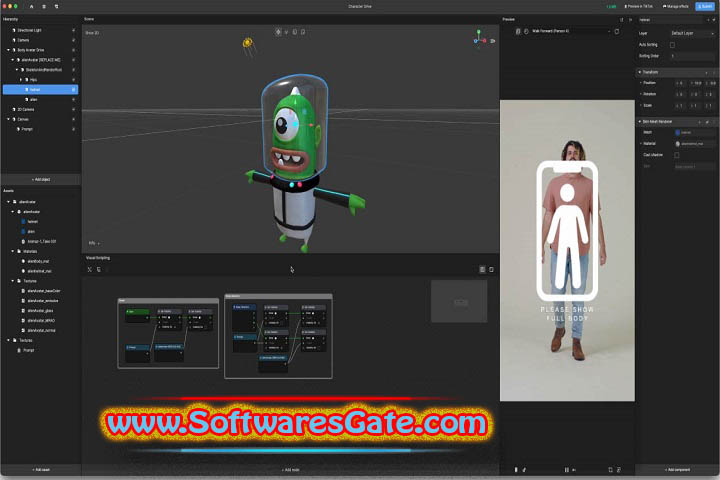Open the home icon in the title bar
720x480 pixels.
point(31,6)
